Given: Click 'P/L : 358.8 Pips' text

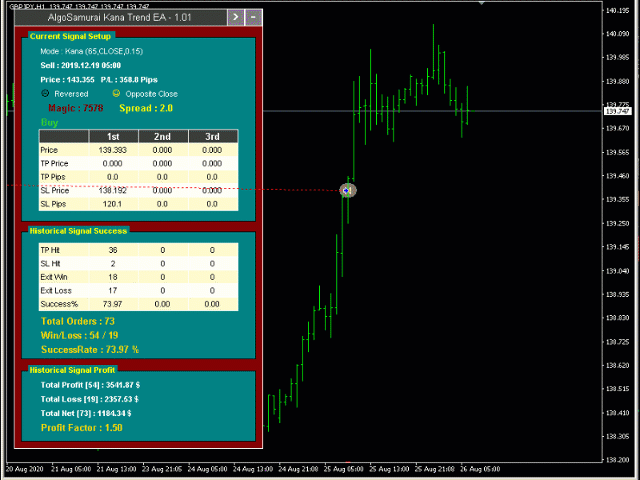Looking at the screenshot, I should tap(129, 80).
